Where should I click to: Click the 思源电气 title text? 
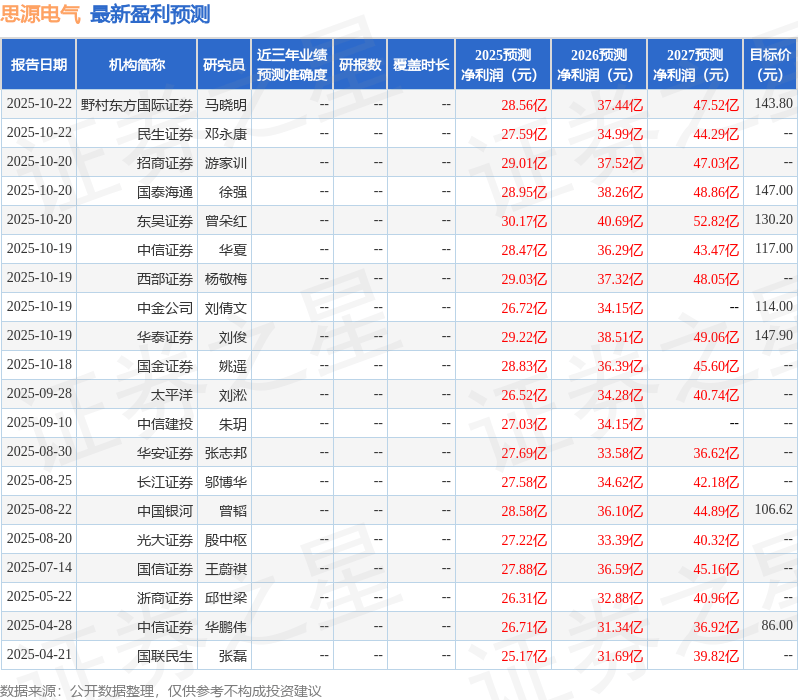(40, 14)
